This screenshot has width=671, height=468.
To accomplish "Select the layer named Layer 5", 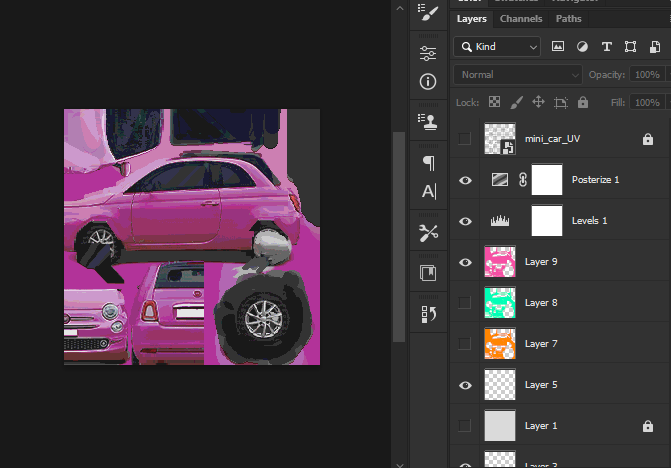I will point(541,385).
